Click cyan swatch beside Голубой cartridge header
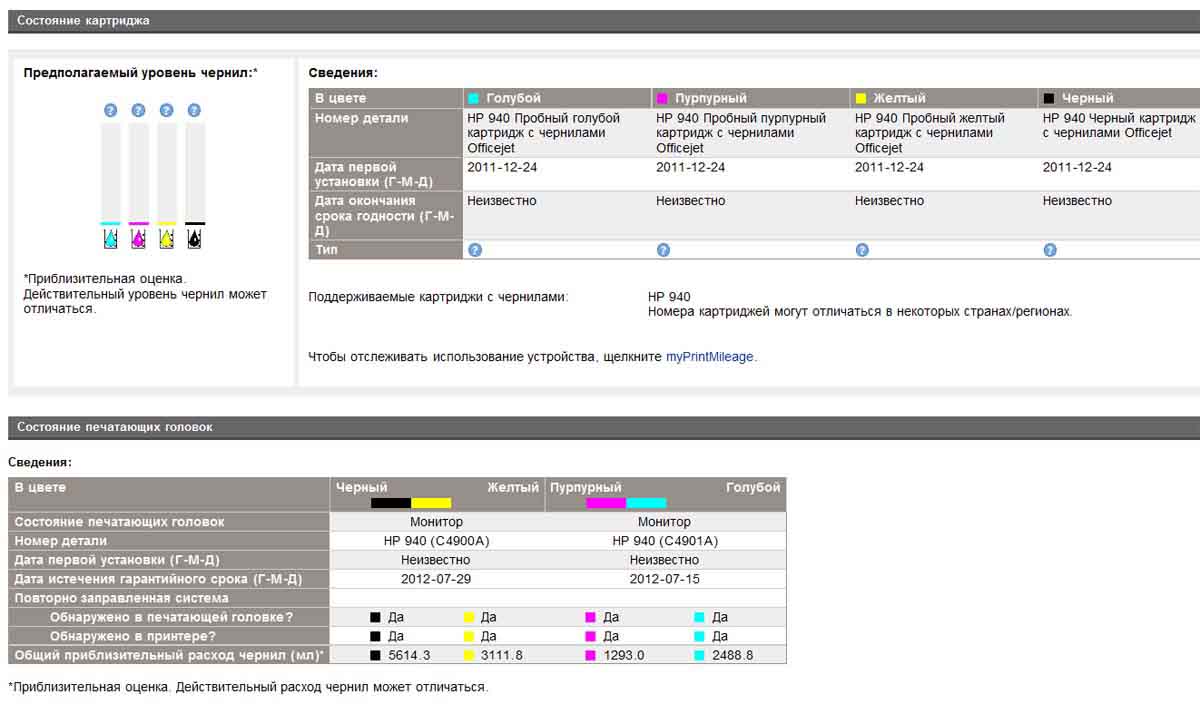Image resolution: width=1200 pixels, height=704 pixels. click(474, 99)
